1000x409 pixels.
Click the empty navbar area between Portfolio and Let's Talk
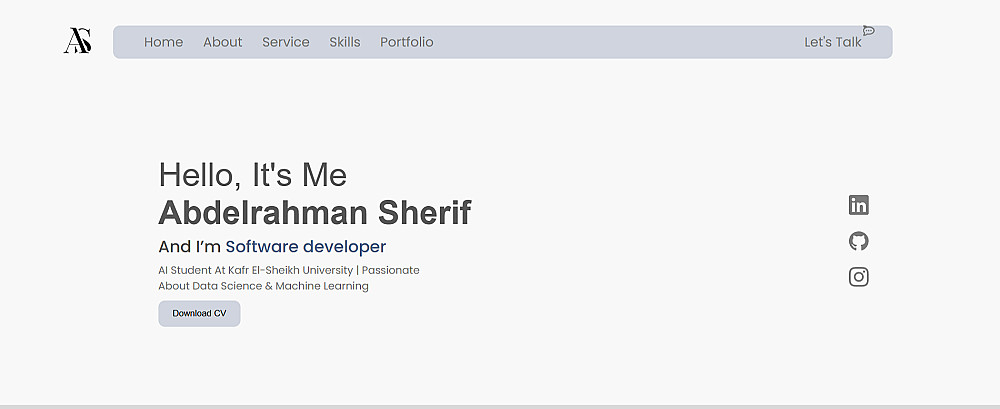click(x=618, y=42)
